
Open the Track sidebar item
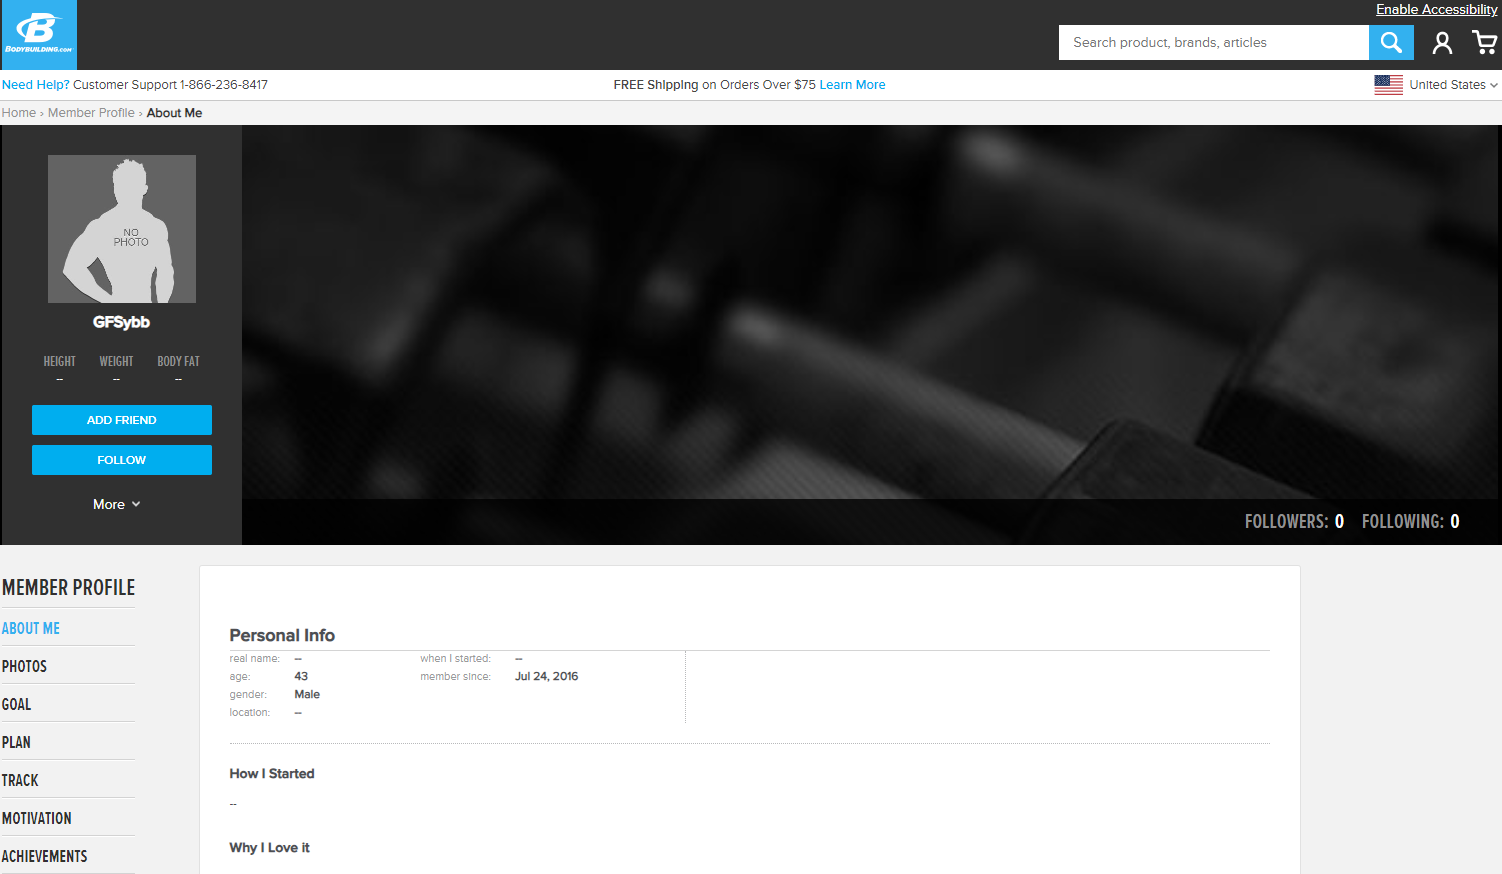tap(20, 780)
